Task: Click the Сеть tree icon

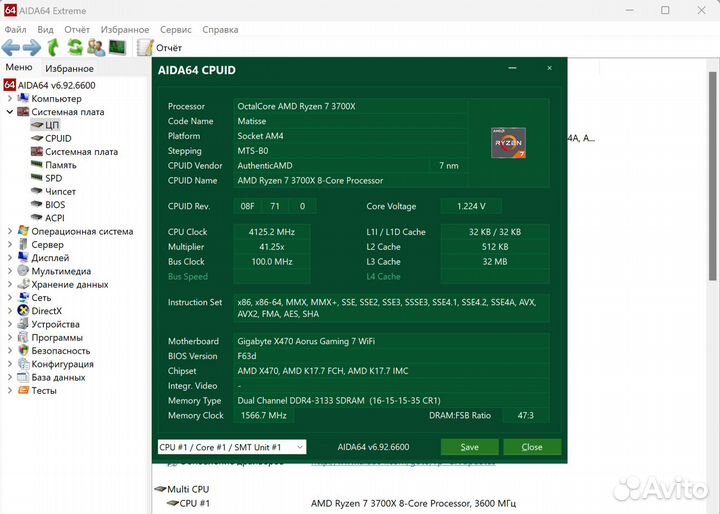Action: pyautogui.click(x=23, y=298)
